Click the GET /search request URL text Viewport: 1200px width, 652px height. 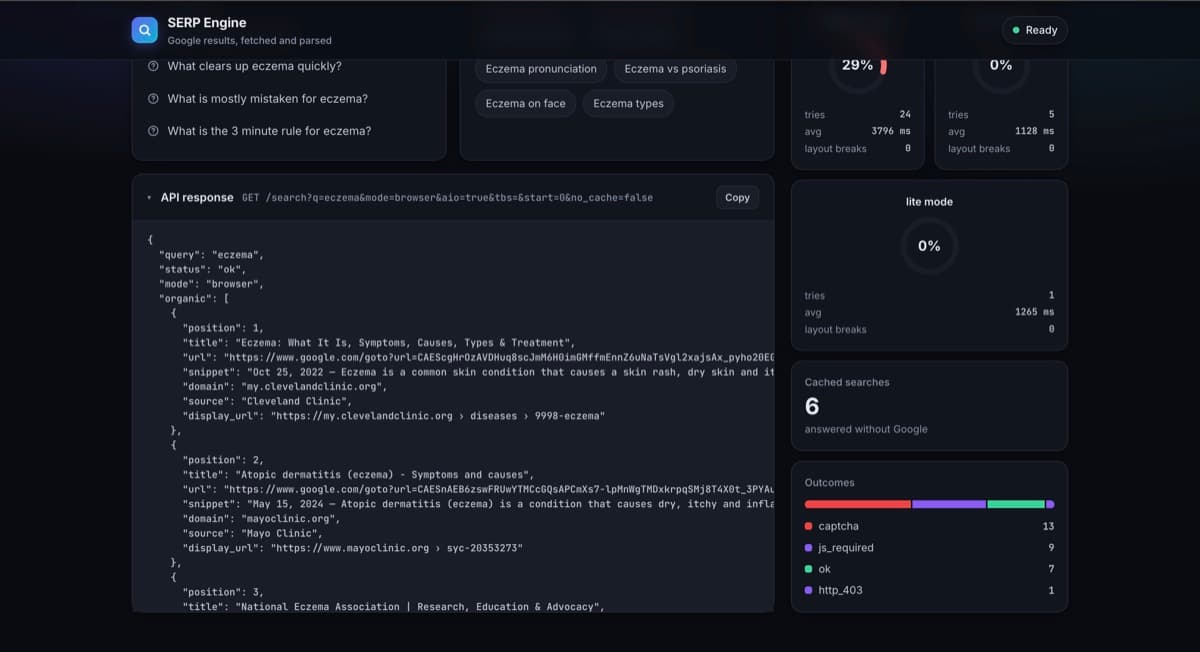click(447, 198)
